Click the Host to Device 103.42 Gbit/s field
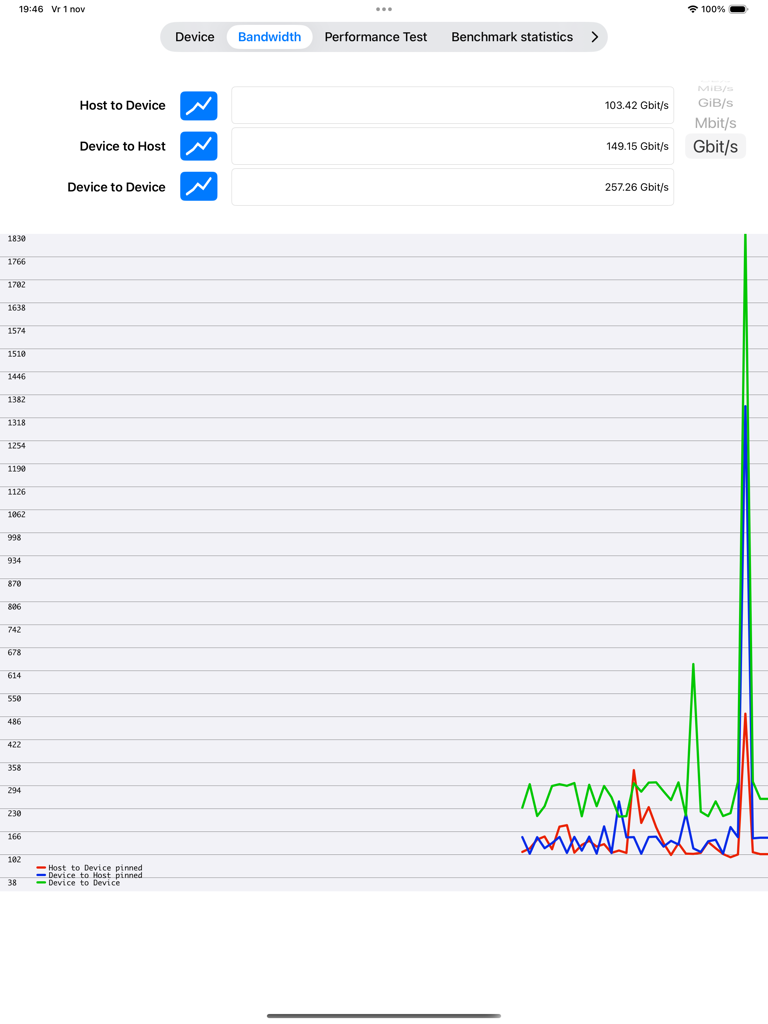Screen dimensions: 768x1024 tap(453, 105)
